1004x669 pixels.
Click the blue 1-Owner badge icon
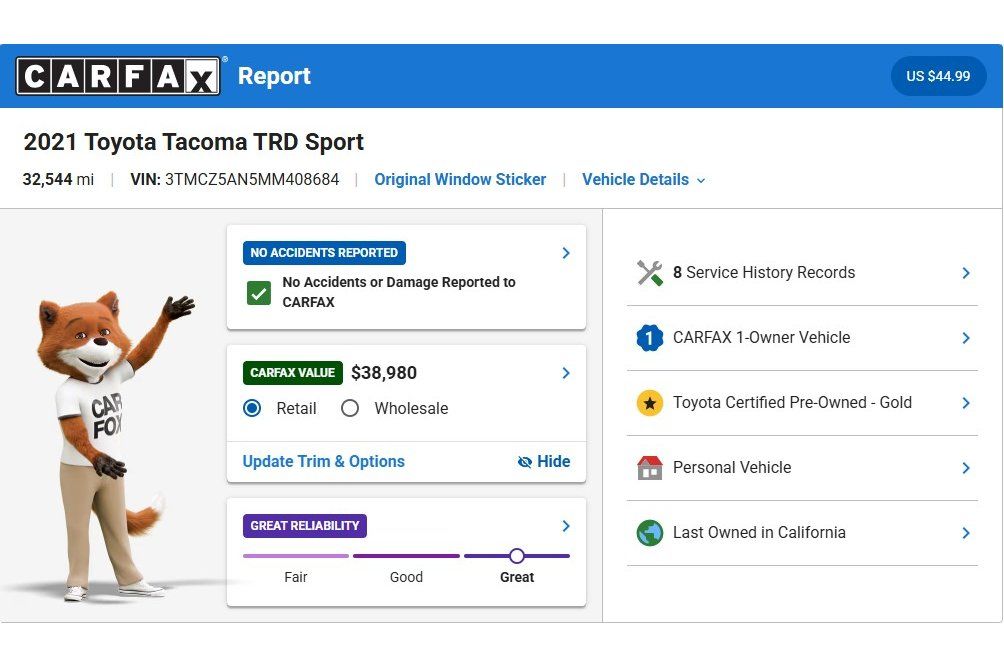click(649, 338)
